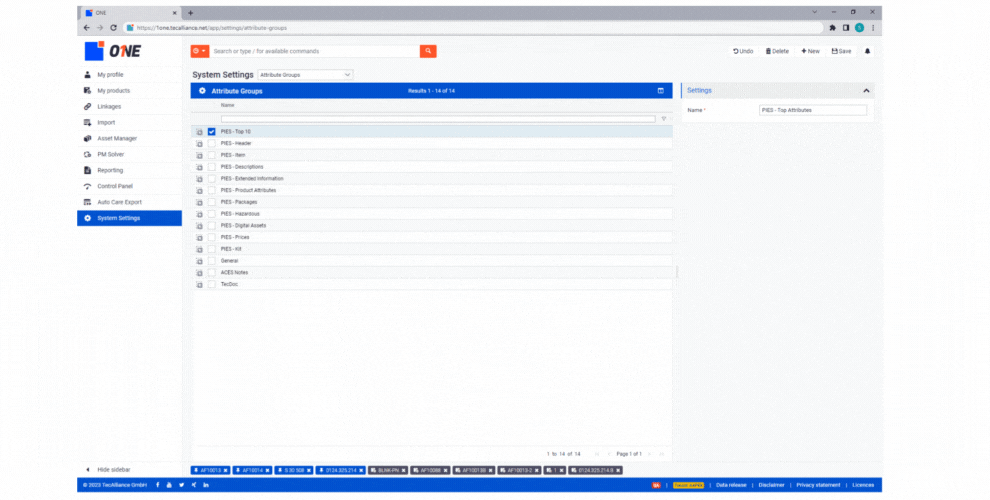Screen dimensions: 990x500
Task: Check the PIES - Packages checkbox
Action: [x=212, y=202]
